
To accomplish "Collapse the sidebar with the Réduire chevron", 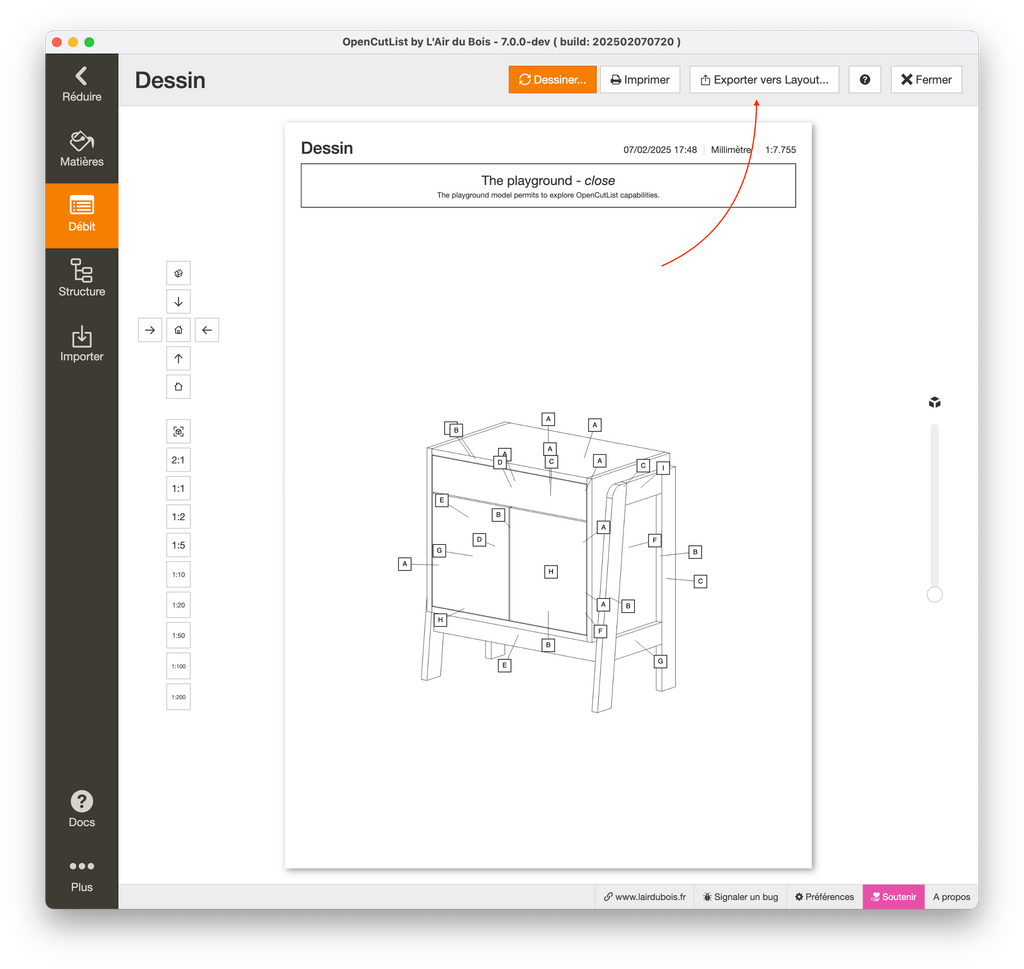I will 82,85.
